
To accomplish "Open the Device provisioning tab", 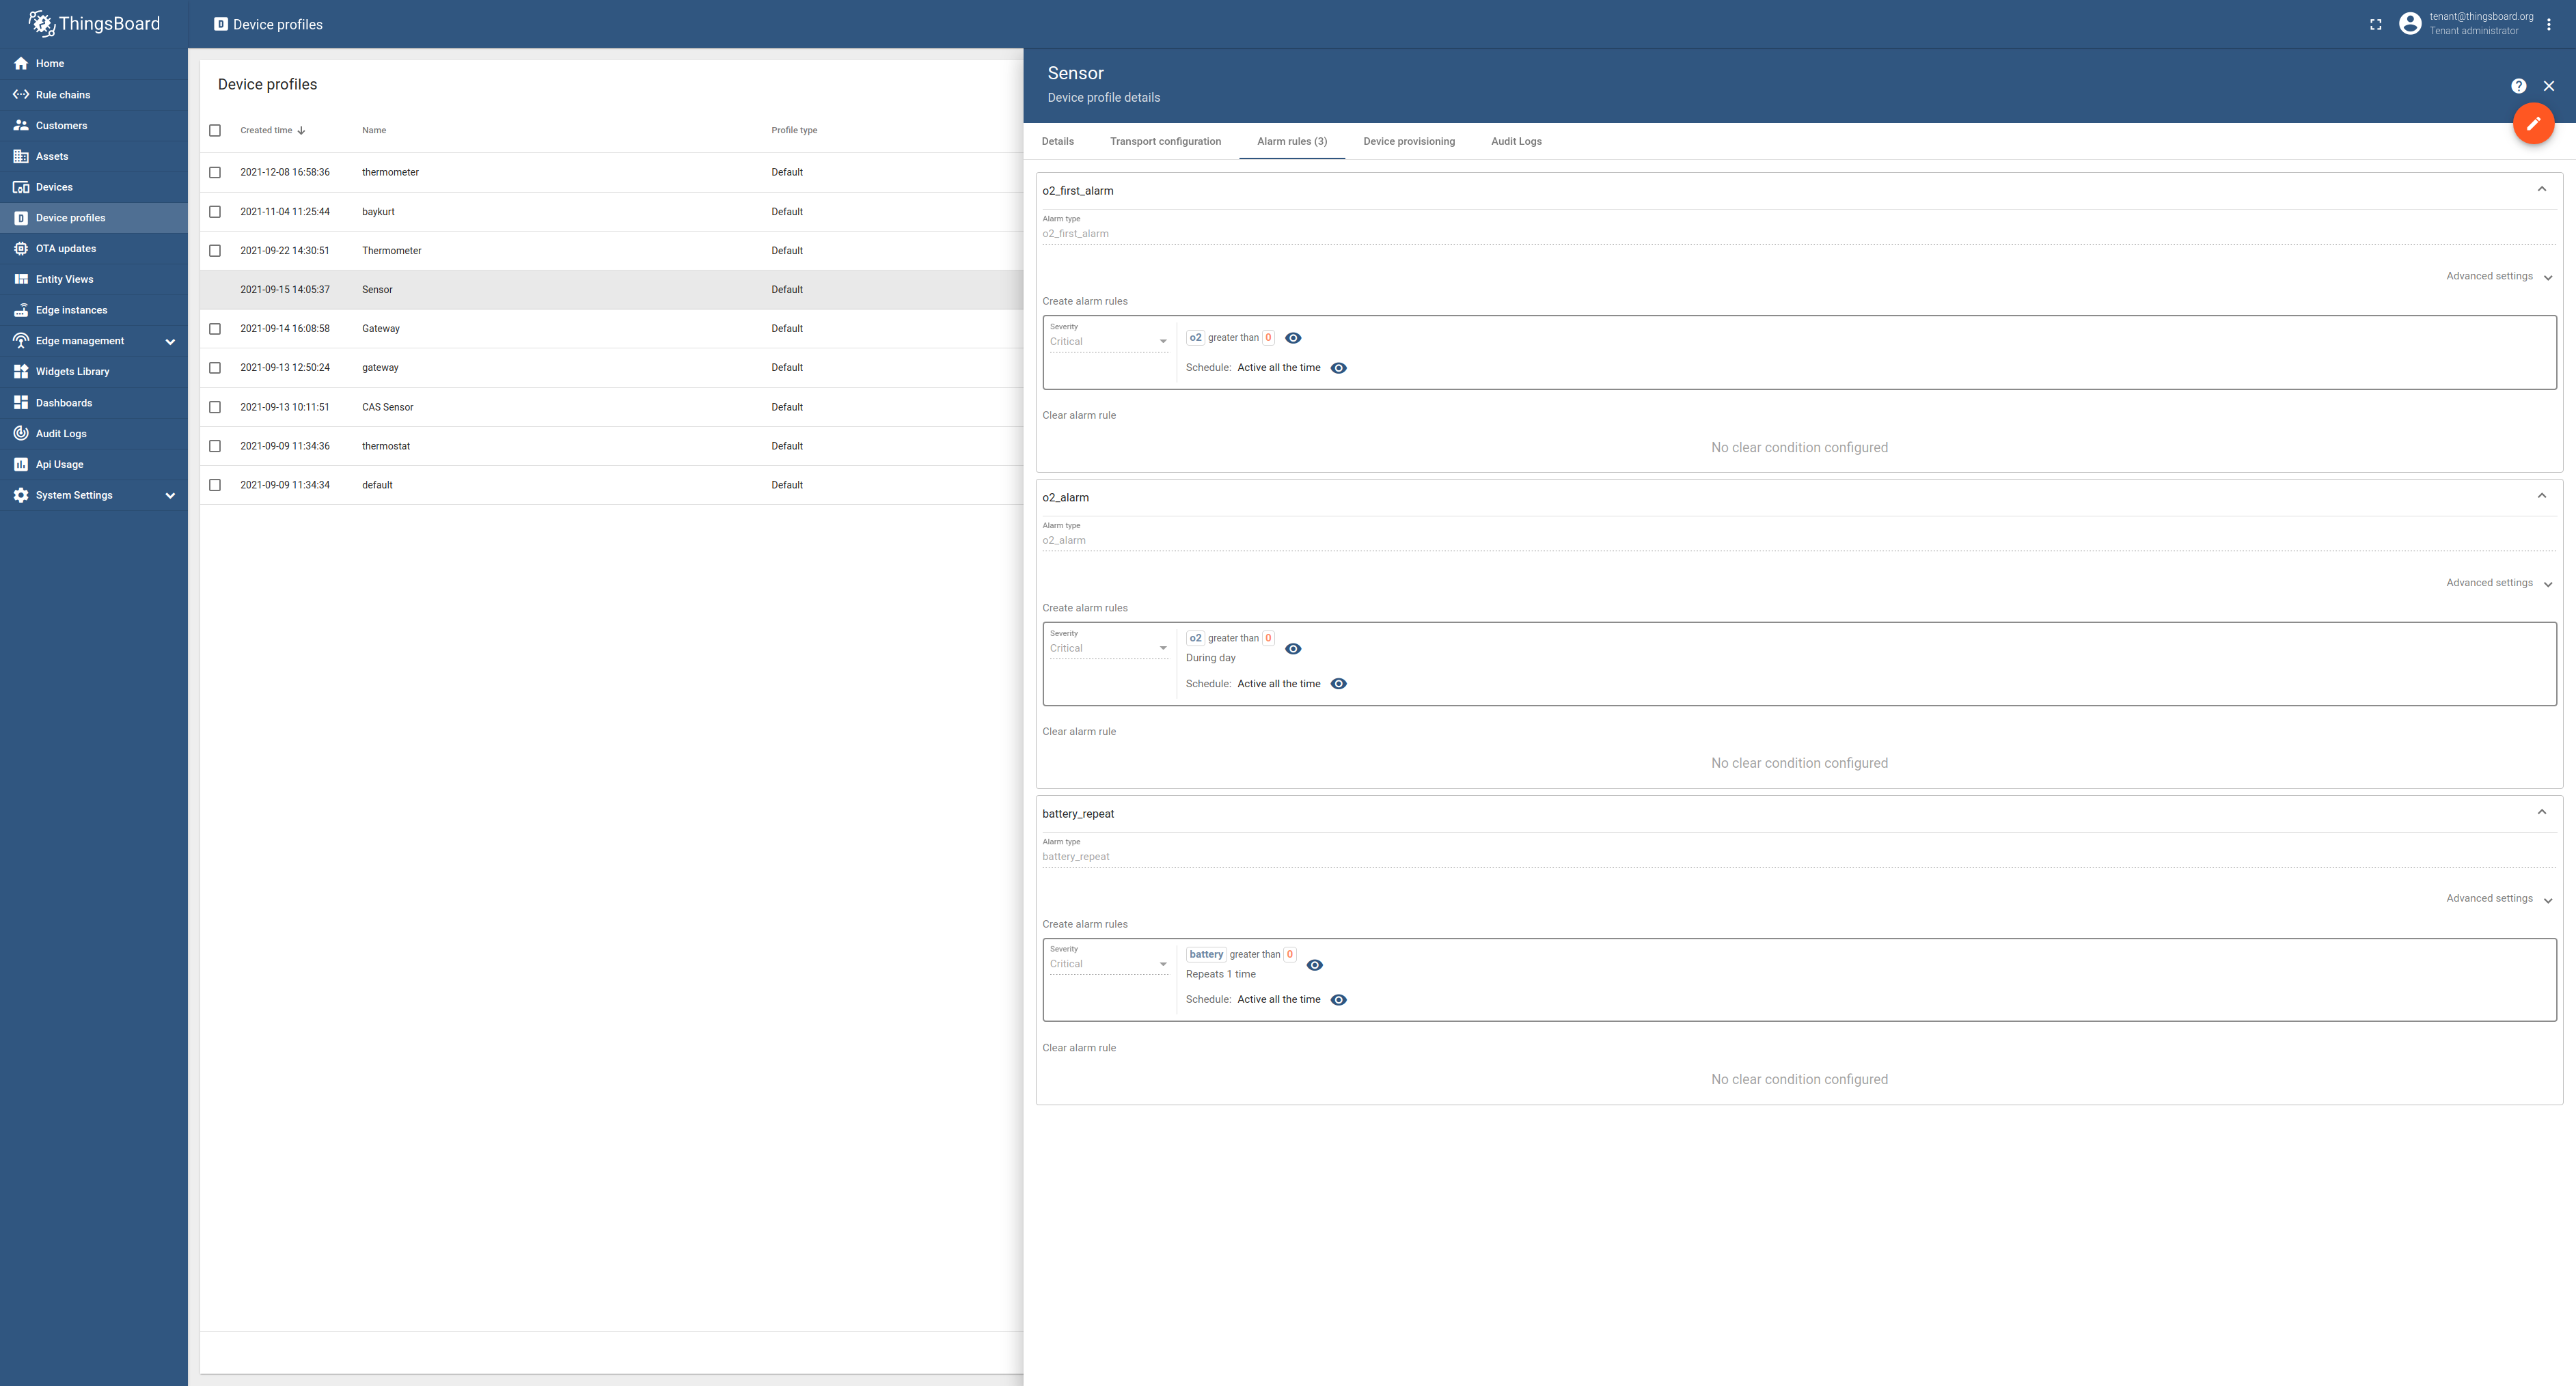I will [x=1409, y=141].
